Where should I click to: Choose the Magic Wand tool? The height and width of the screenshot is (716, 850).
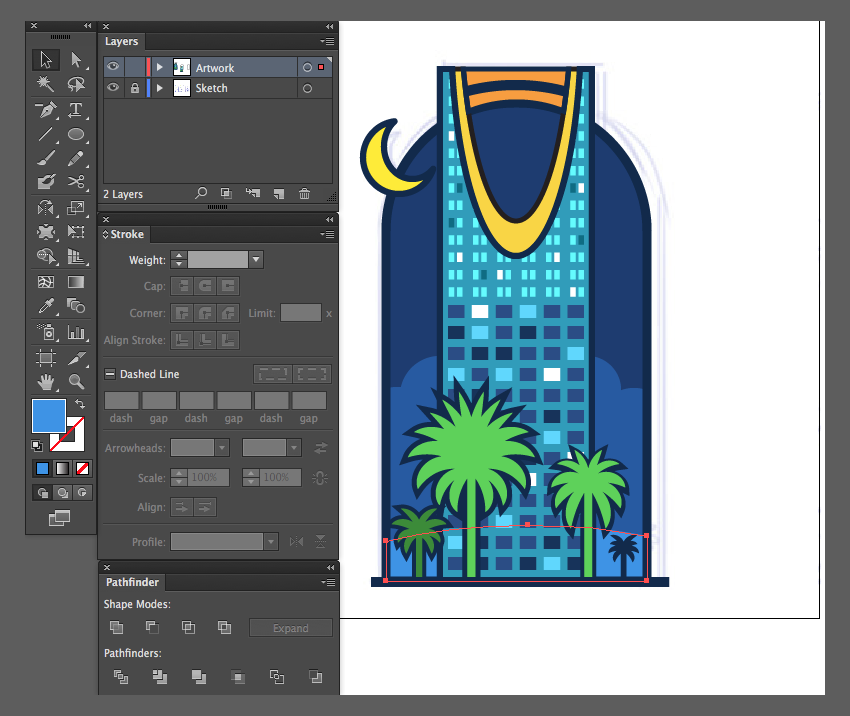click(46, 84)
